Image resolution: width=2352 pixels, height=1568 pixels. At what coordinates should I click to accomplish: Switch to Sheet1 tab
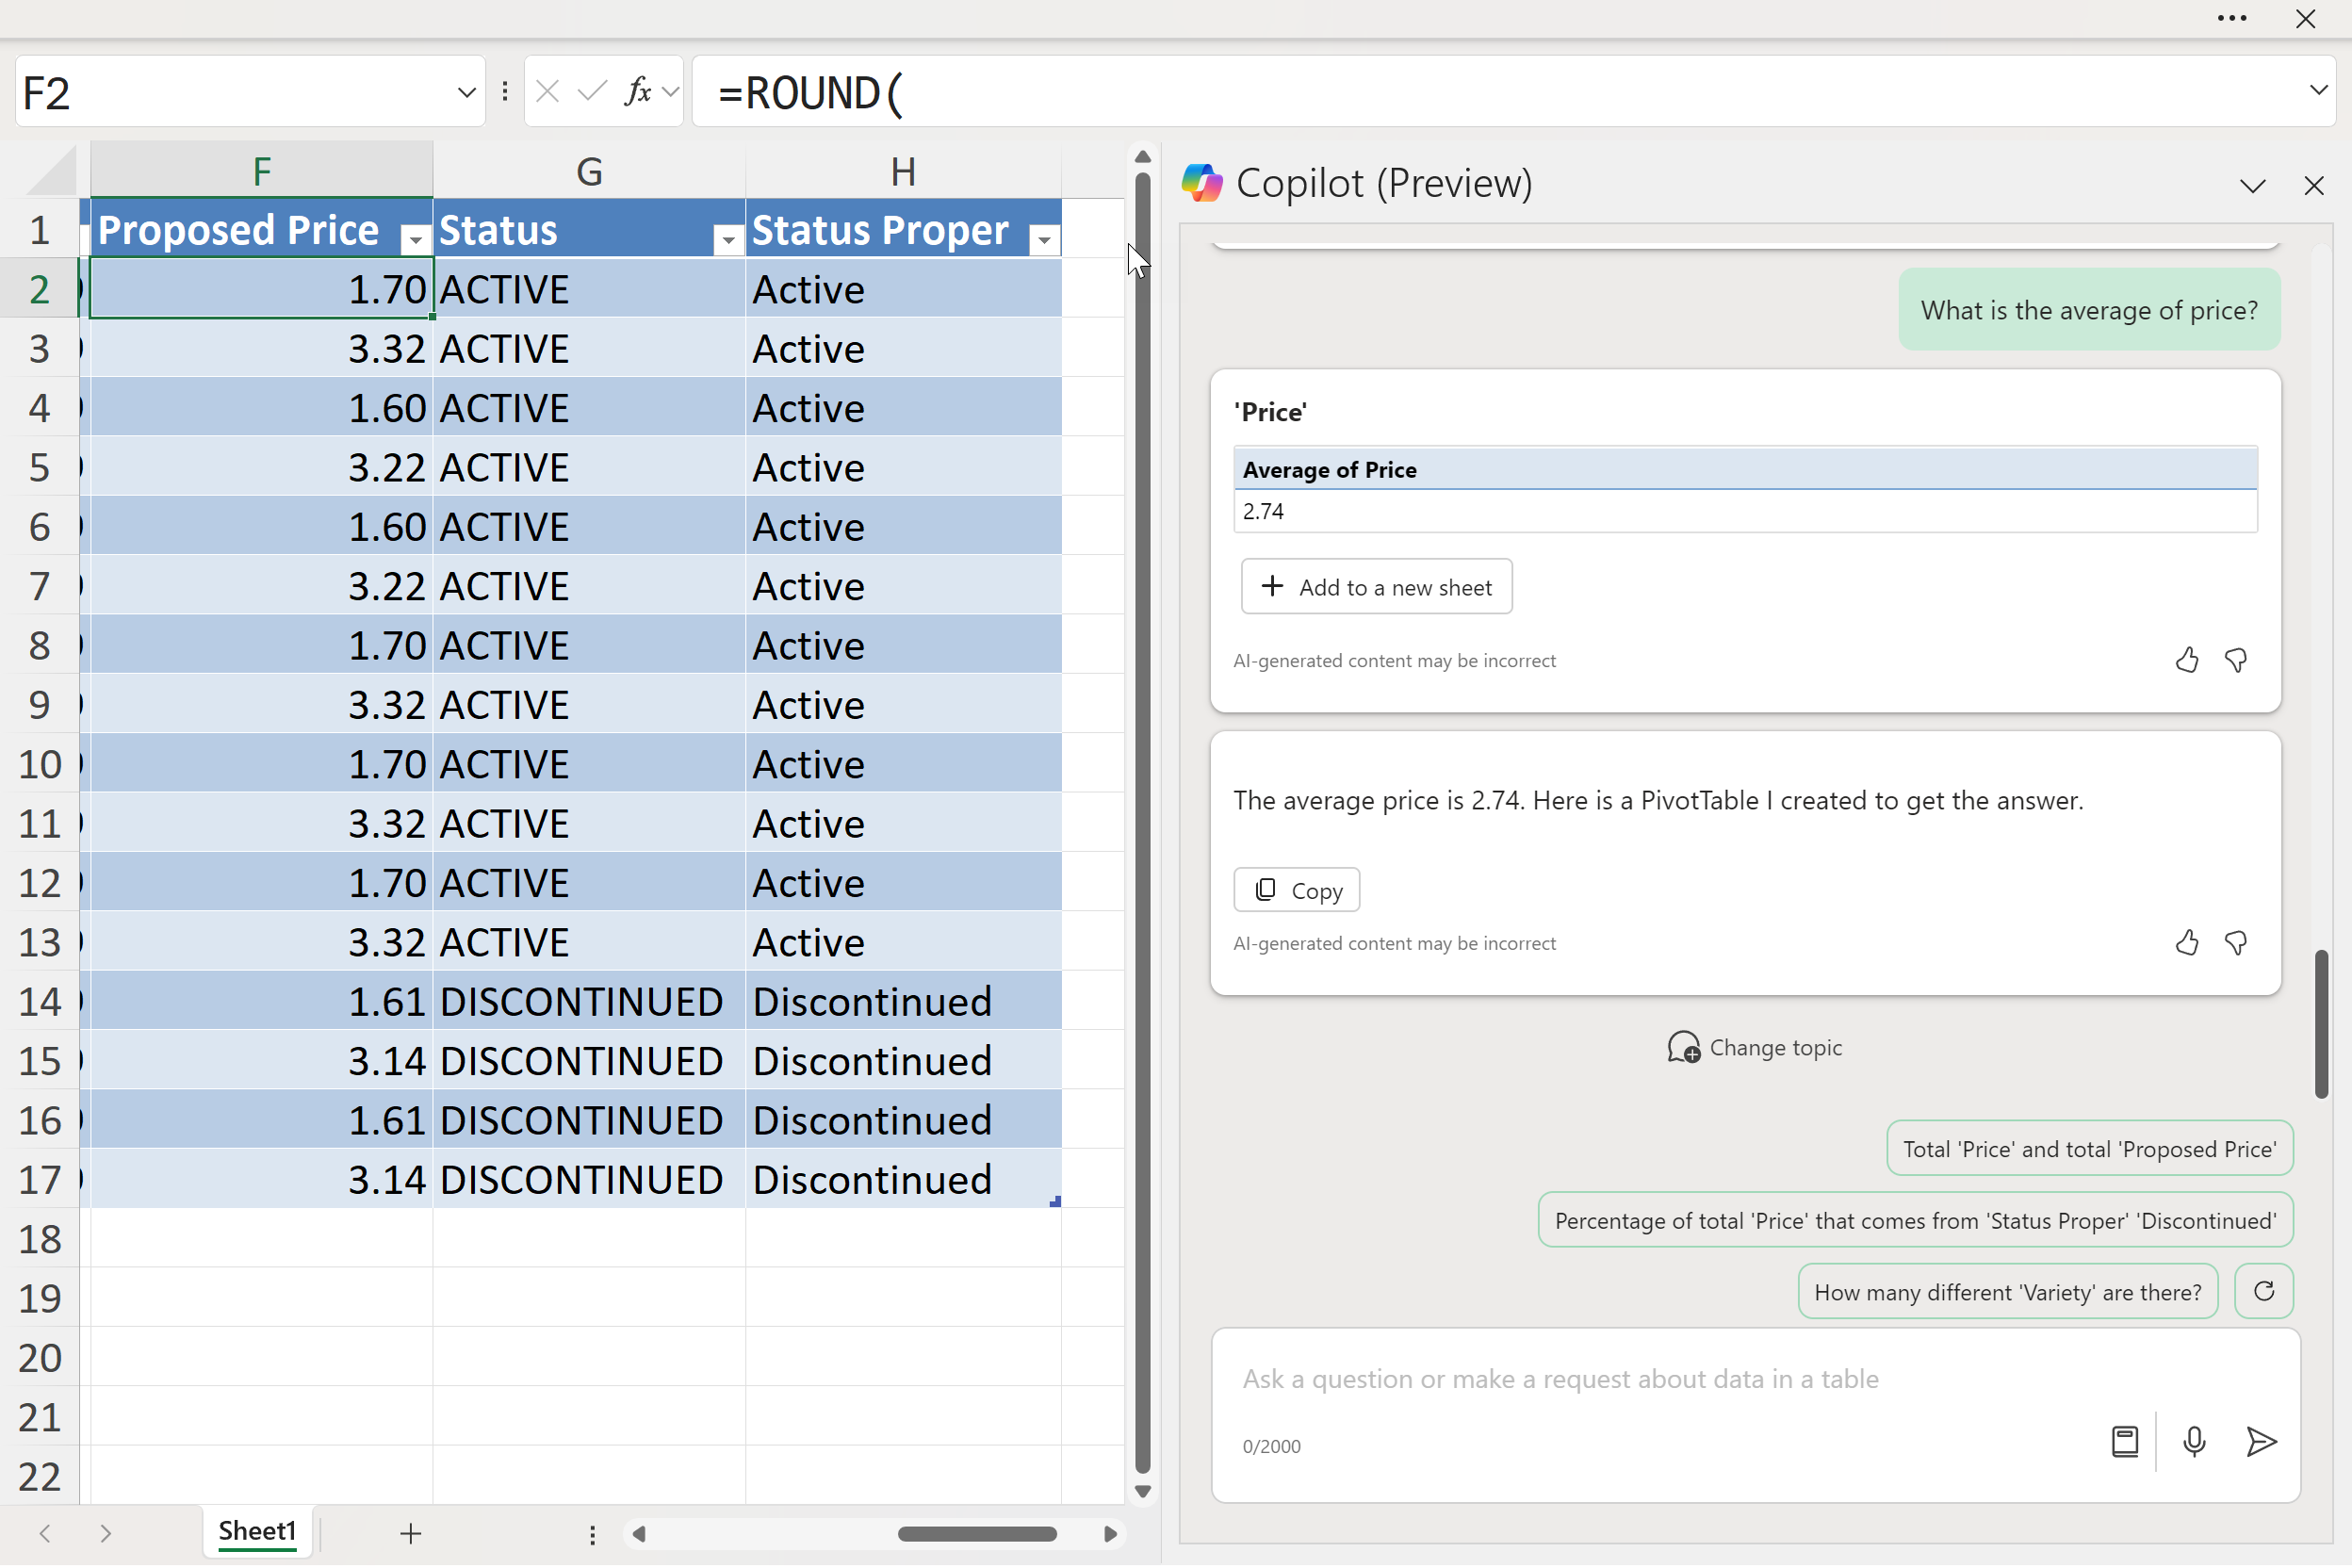257,1532
